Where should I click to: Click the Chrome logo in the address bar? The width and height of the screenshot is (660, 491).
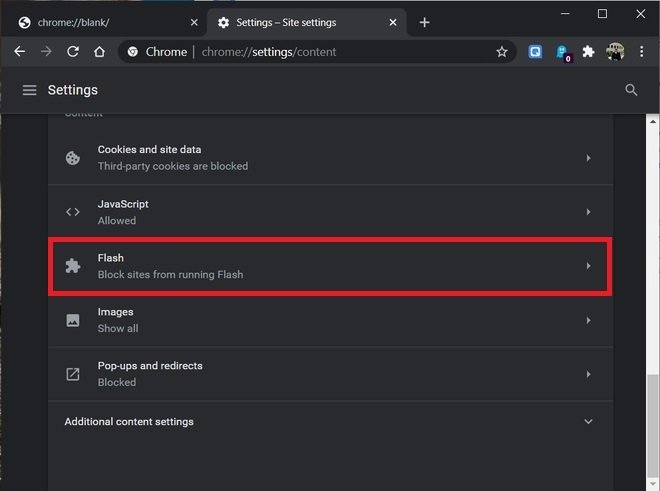pyautogui.click(x=133, y=52)
